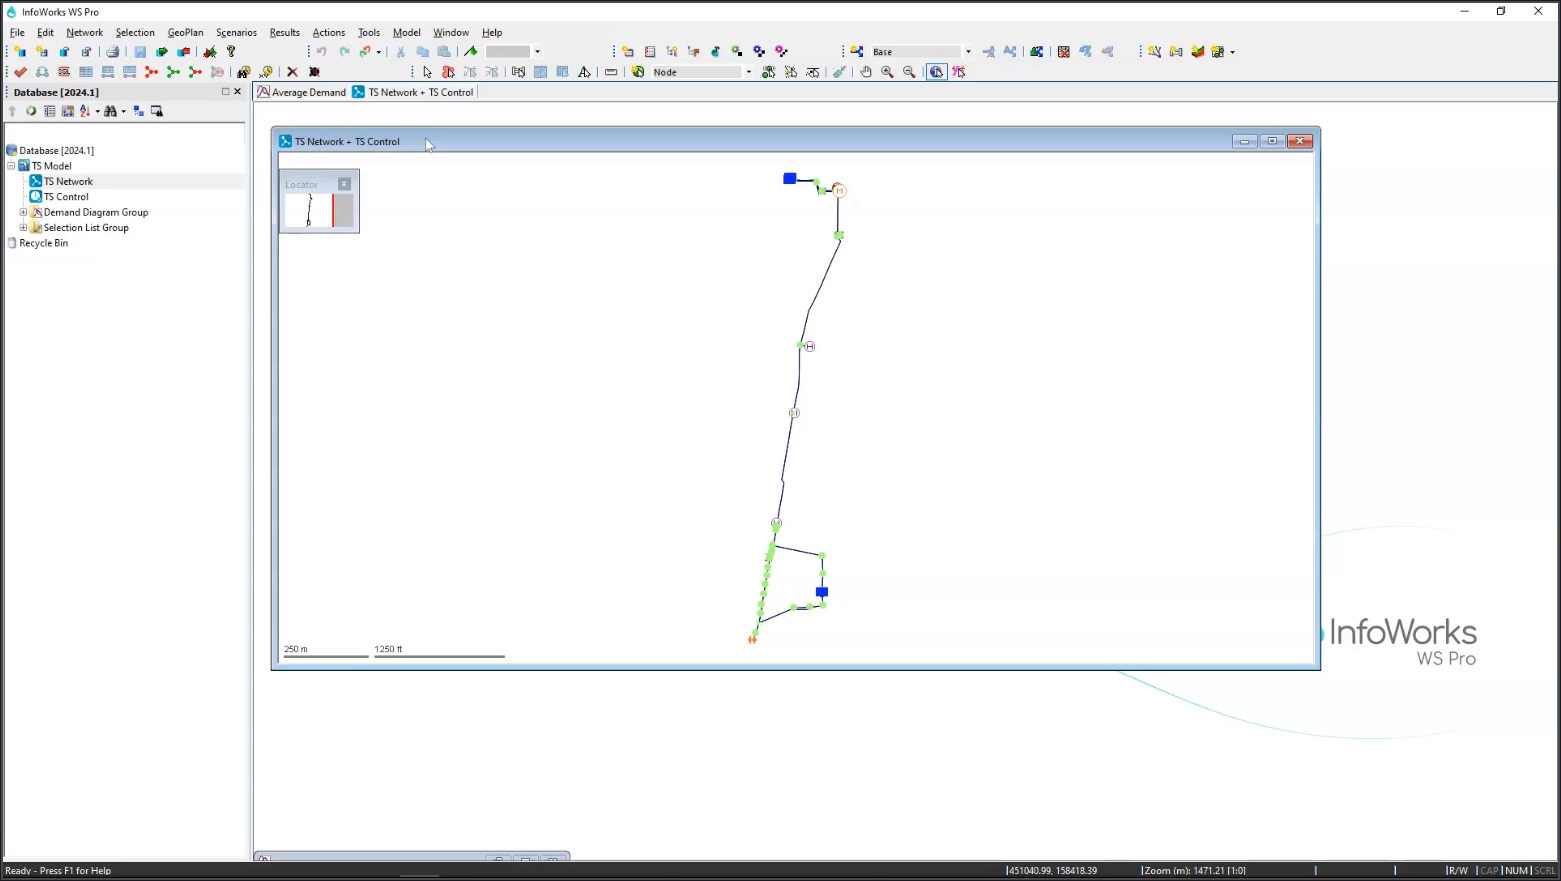
Task: Float the Database panel with the square button
Action: tap(225, 91)
